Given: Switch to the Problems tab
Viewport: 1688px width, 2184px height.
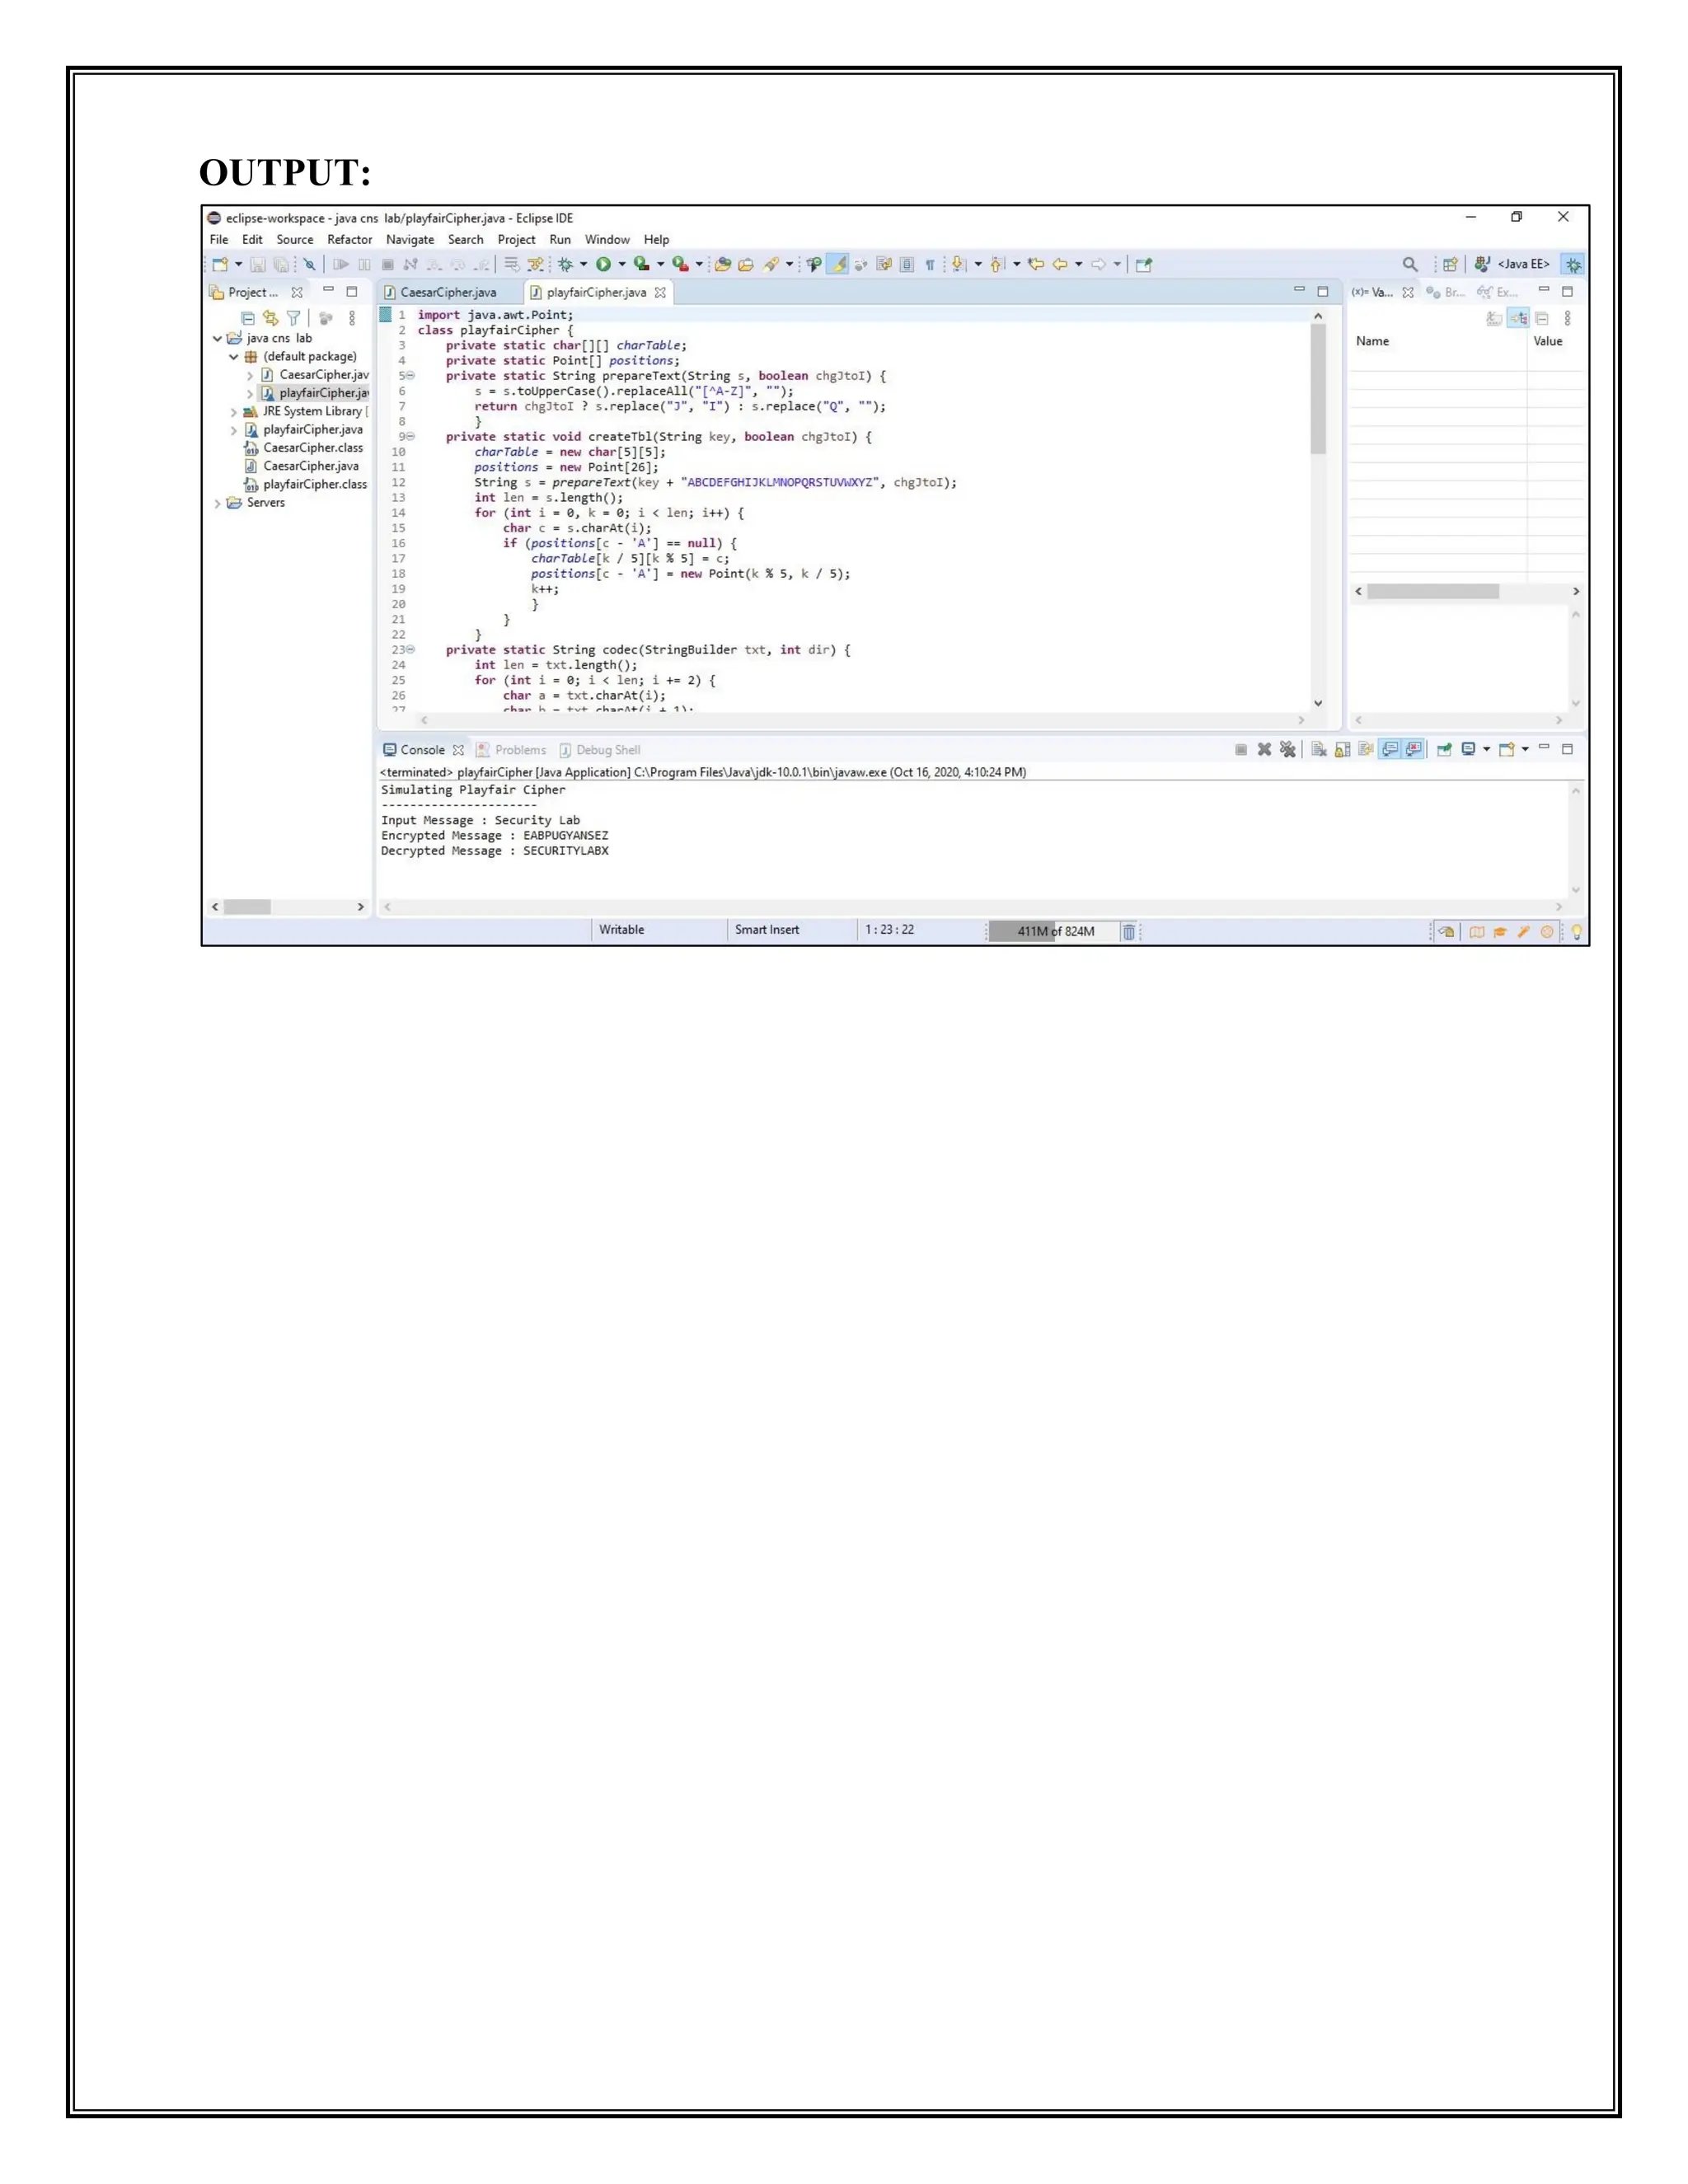Looking at the screenshot, I should point(511,750).
